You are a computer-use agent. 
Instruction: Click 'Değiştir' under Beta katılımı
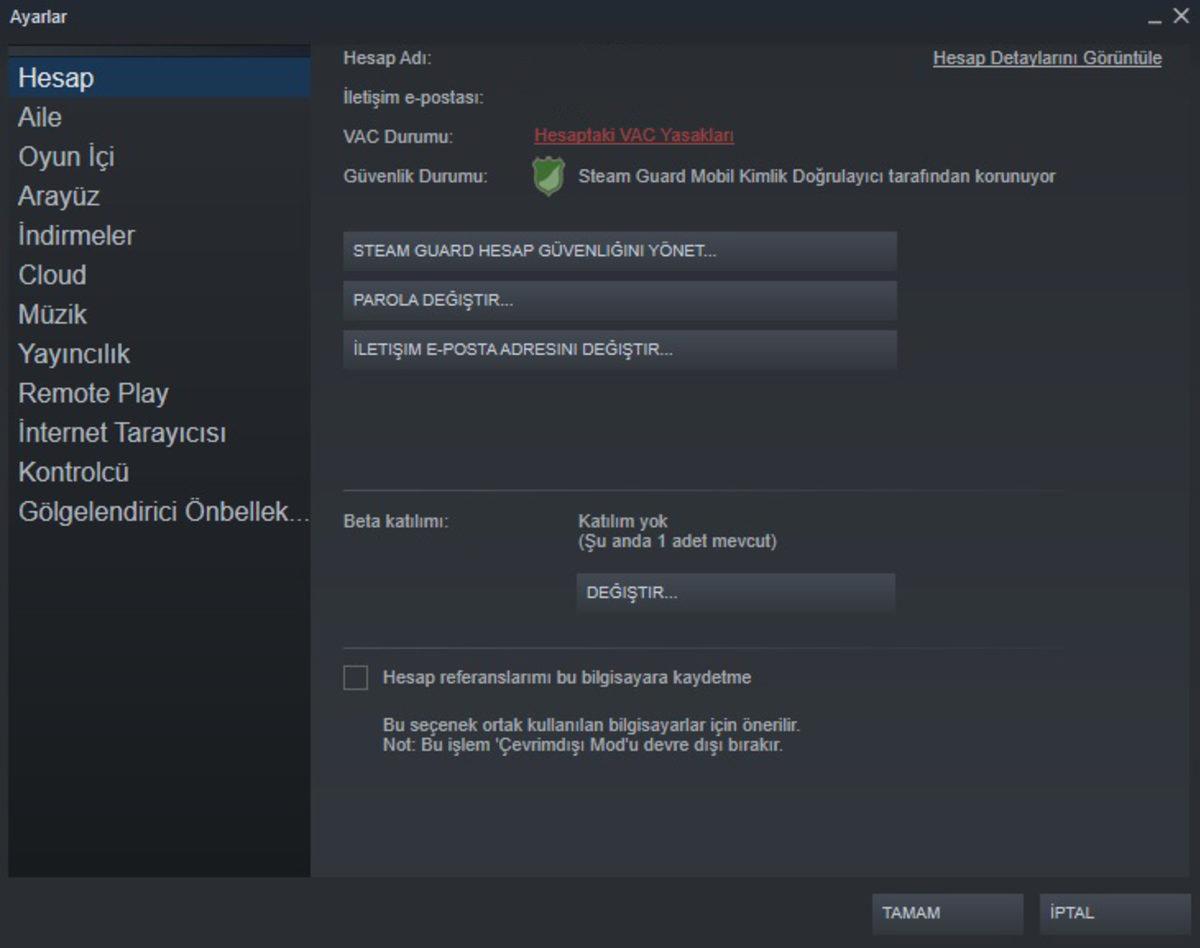735,592
